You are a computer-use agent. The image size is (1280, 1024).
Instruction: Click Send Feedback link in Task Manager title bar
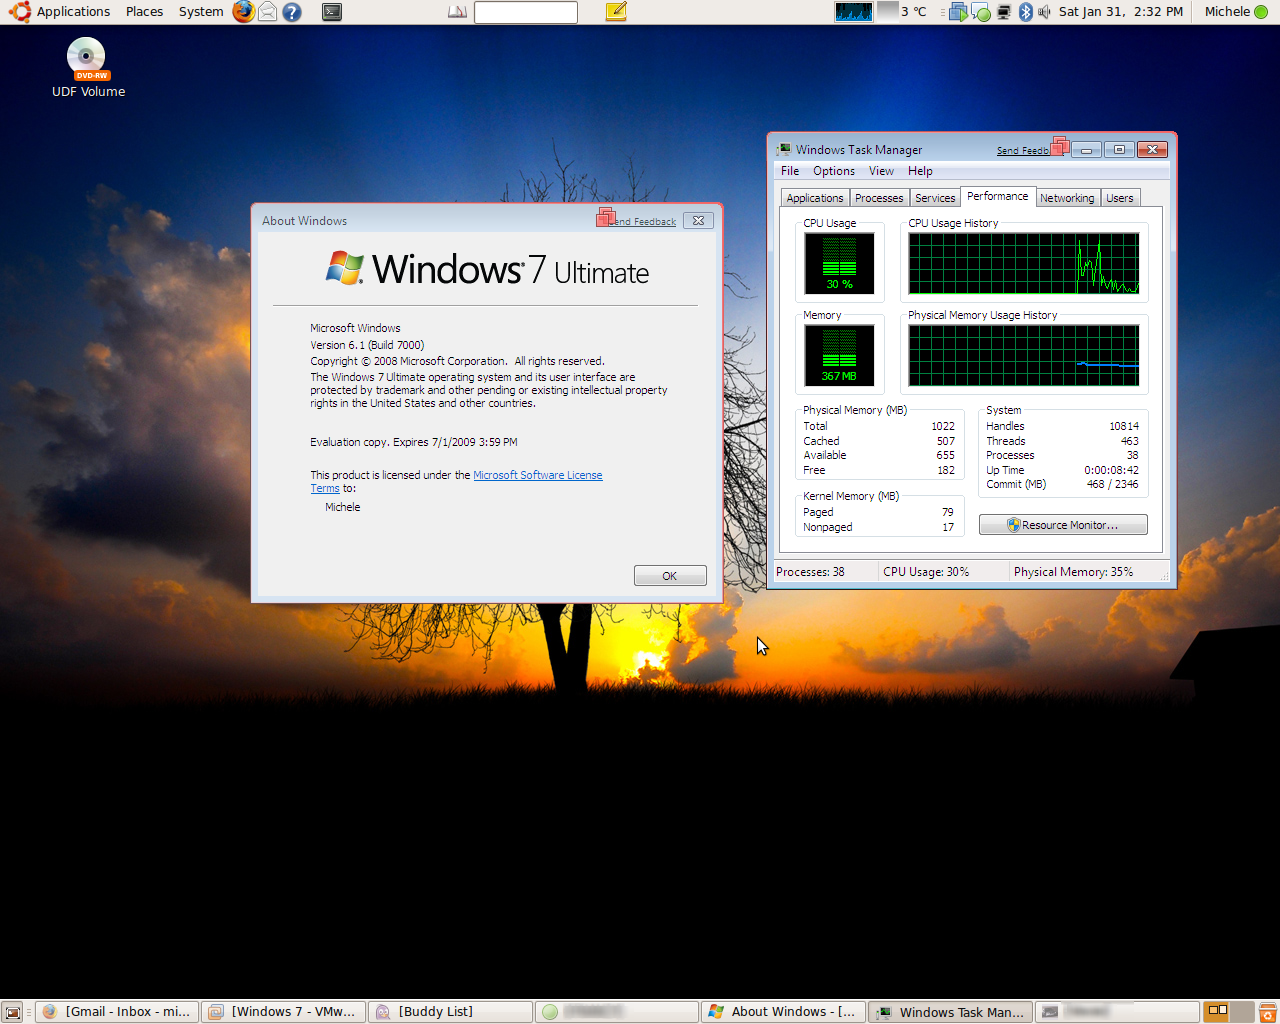tap(1023, 151)
